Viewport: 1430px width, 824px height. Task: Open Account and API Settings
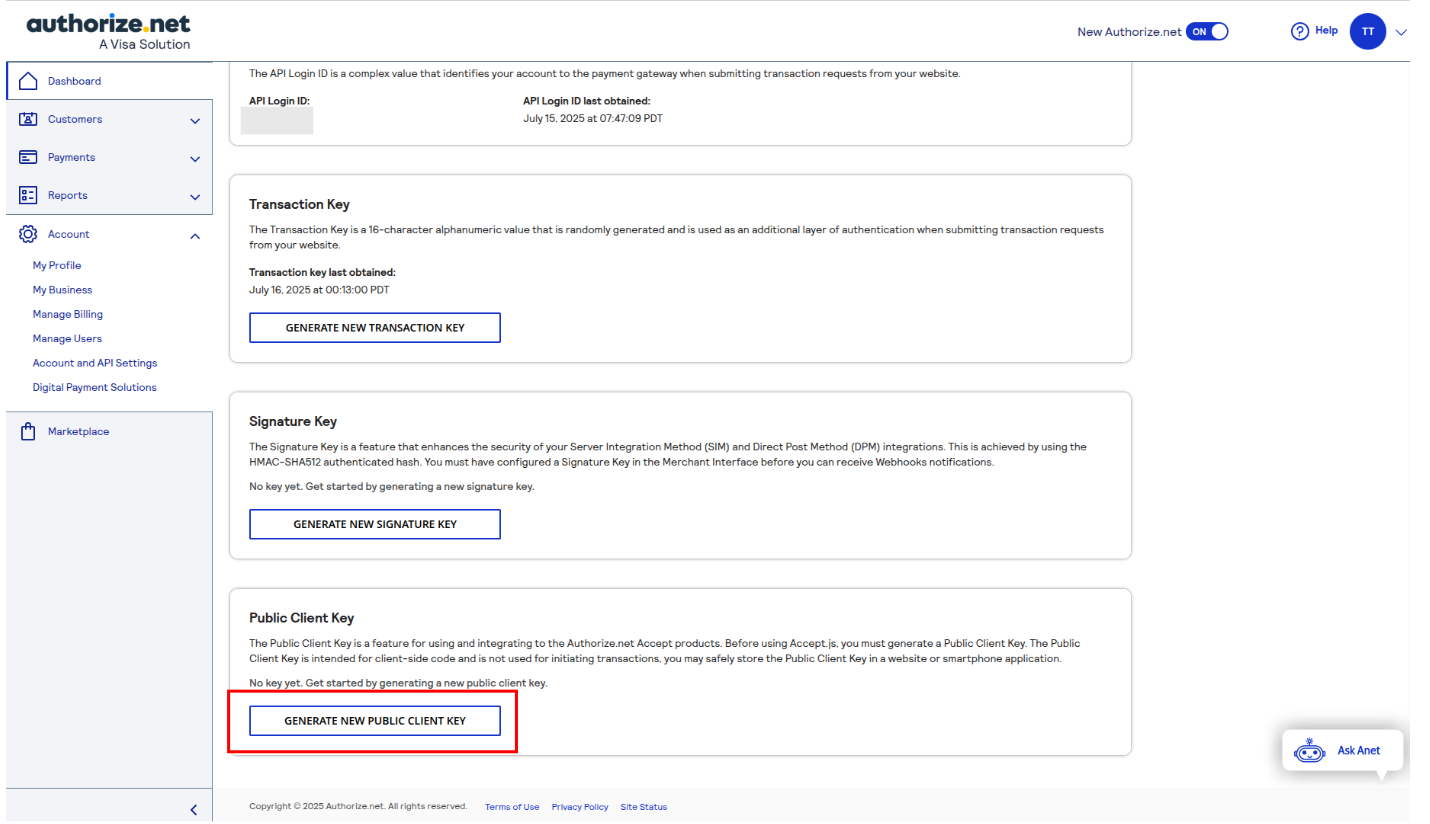tap(95, 363)
